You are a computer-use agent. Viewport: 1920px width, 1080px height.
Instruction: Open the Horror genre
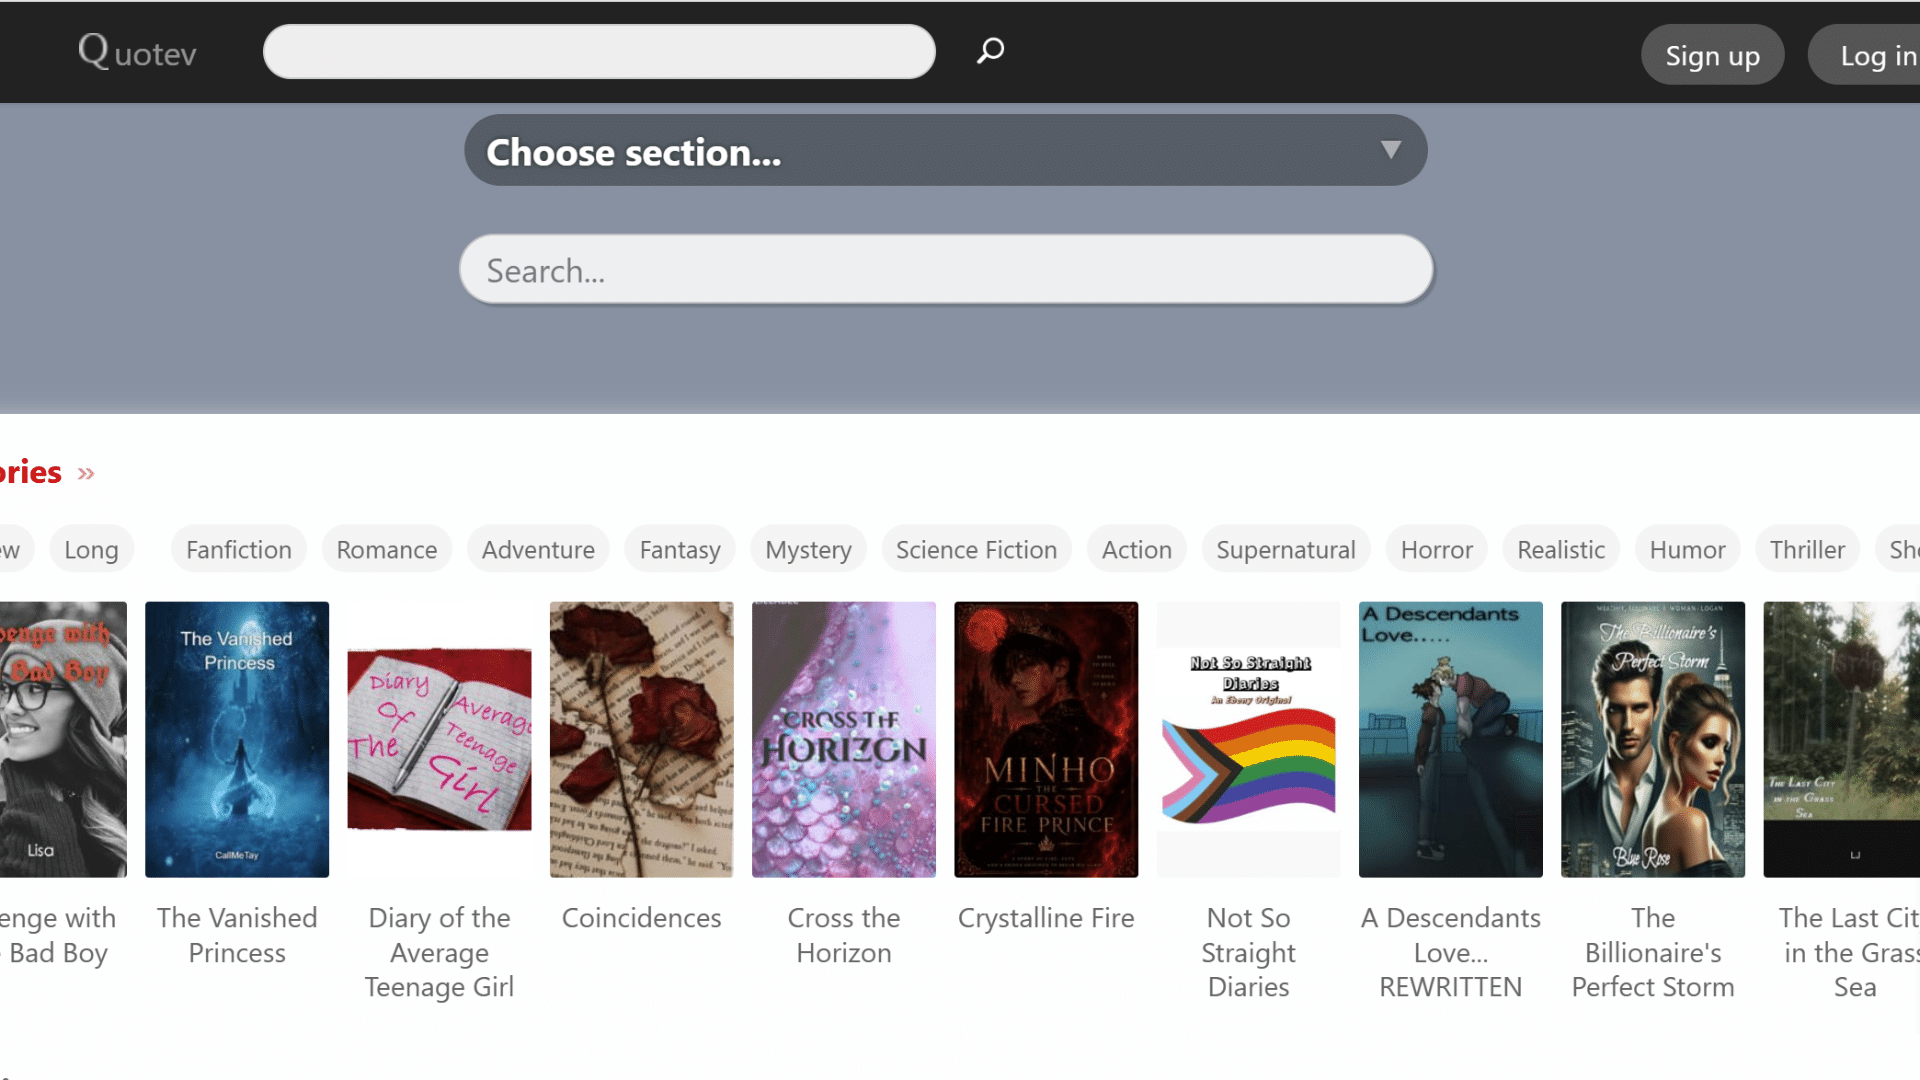point(1437,549)
